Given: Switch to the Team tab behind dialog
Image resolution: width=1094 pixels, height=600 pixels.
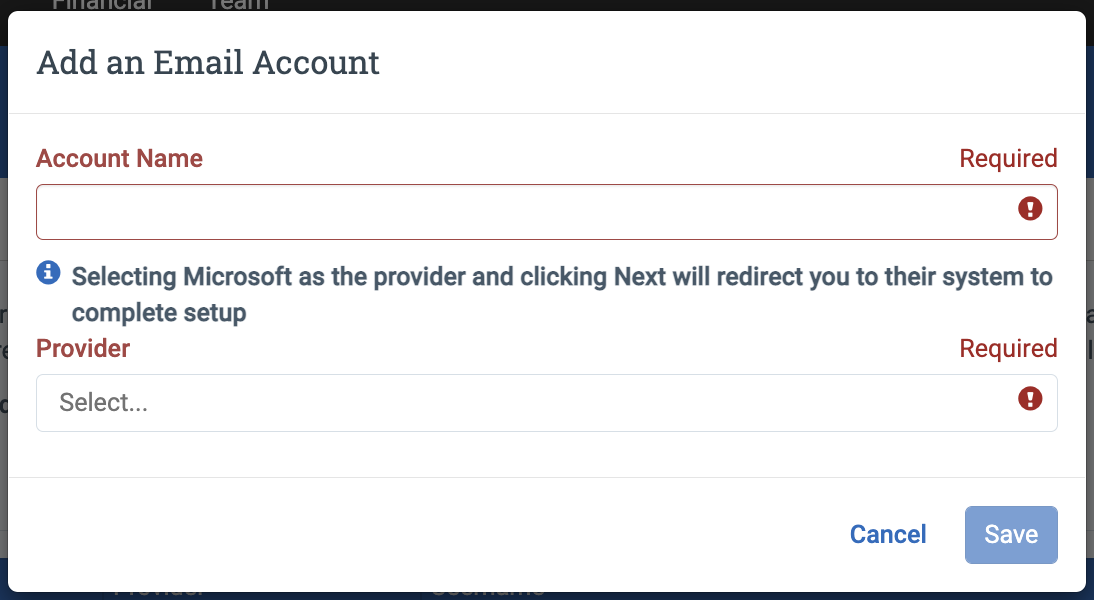Looking at the screenshot, I should coord(238,5).
